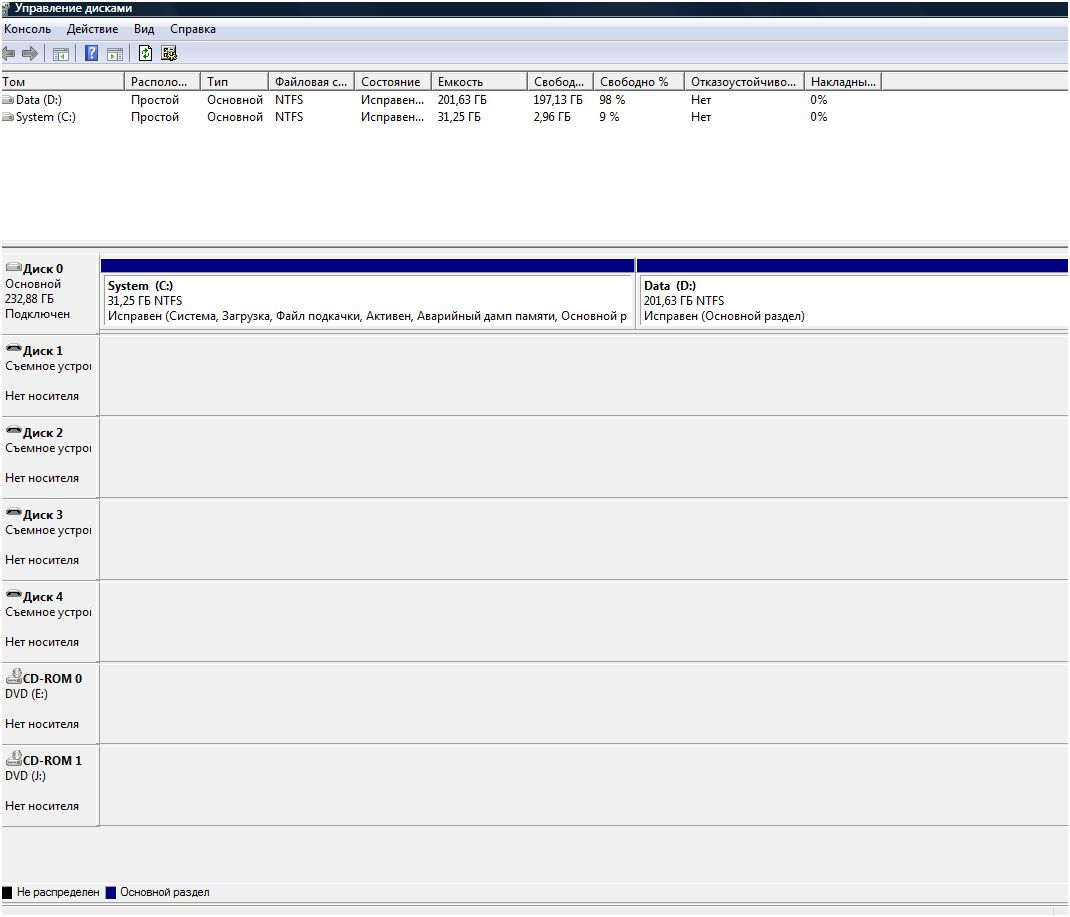Sort by the Емкость column header
Screen dimensions: 1070x917
pos(479,82)
